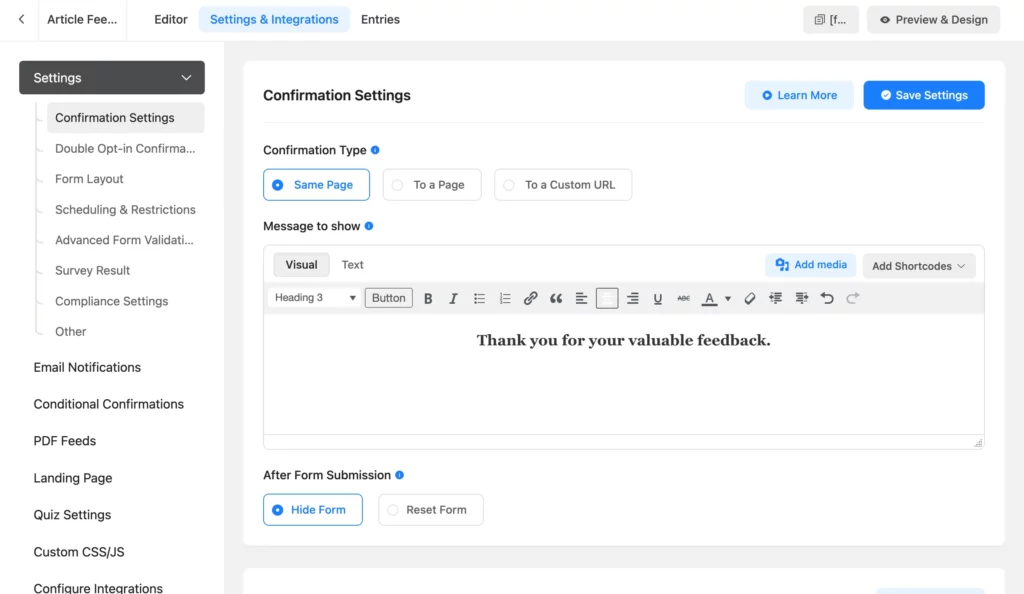Select the To a Custom URL option
The height and width of the screenshot is (594, 1024).
click(563, 185)
